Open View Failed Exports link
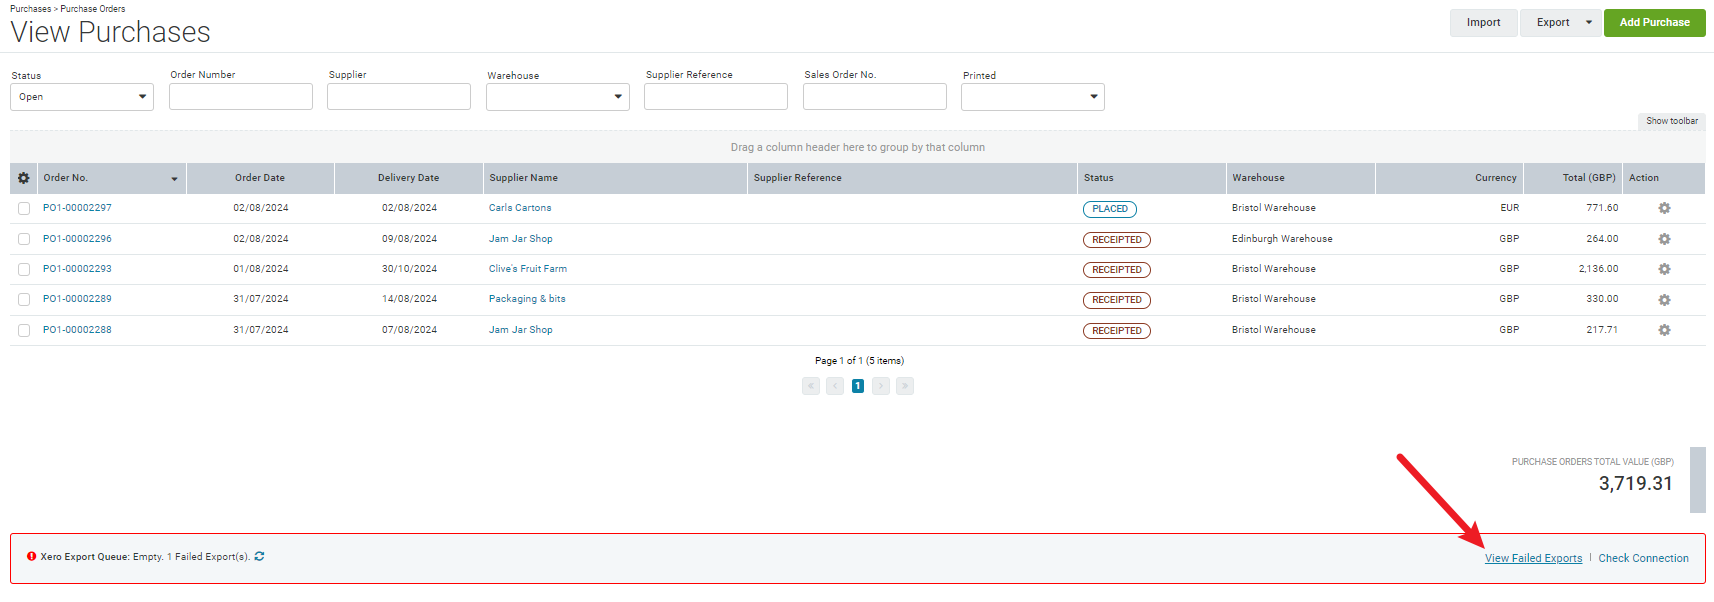This screenshot has width=1714, height=602. pyautogui.click(x=1533, y=558)
